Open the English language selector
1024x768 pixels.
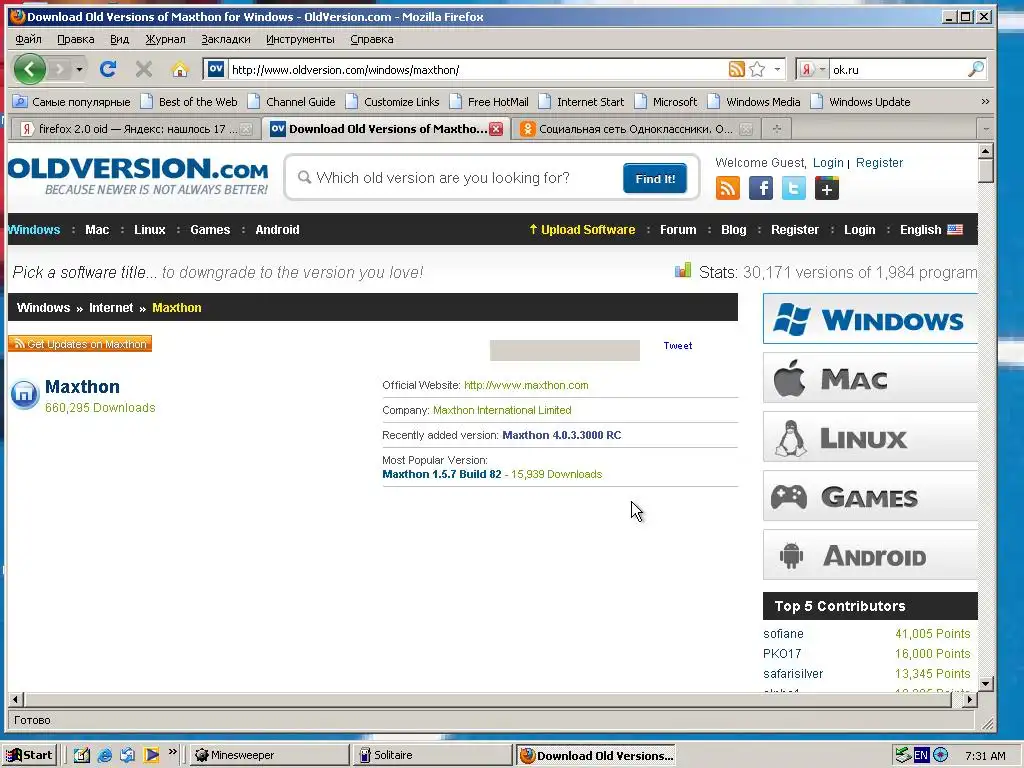[931, 230]
